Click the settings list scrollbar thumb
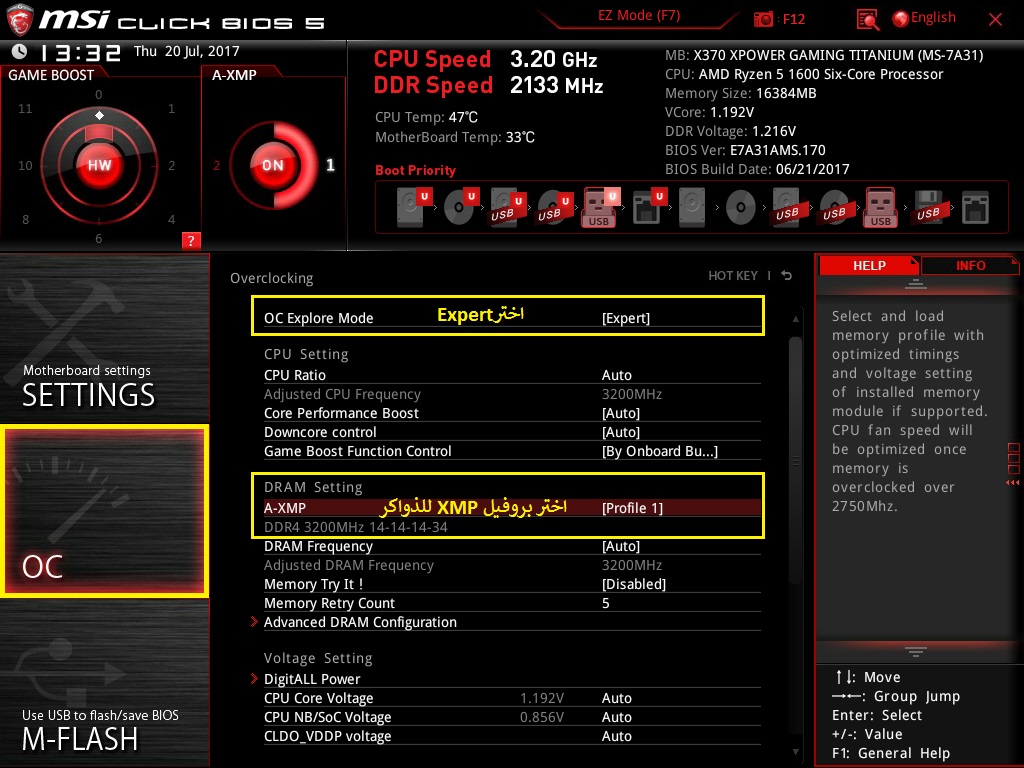The height and width of the screenshot is (768, 1024). click(x=795, y=460)
